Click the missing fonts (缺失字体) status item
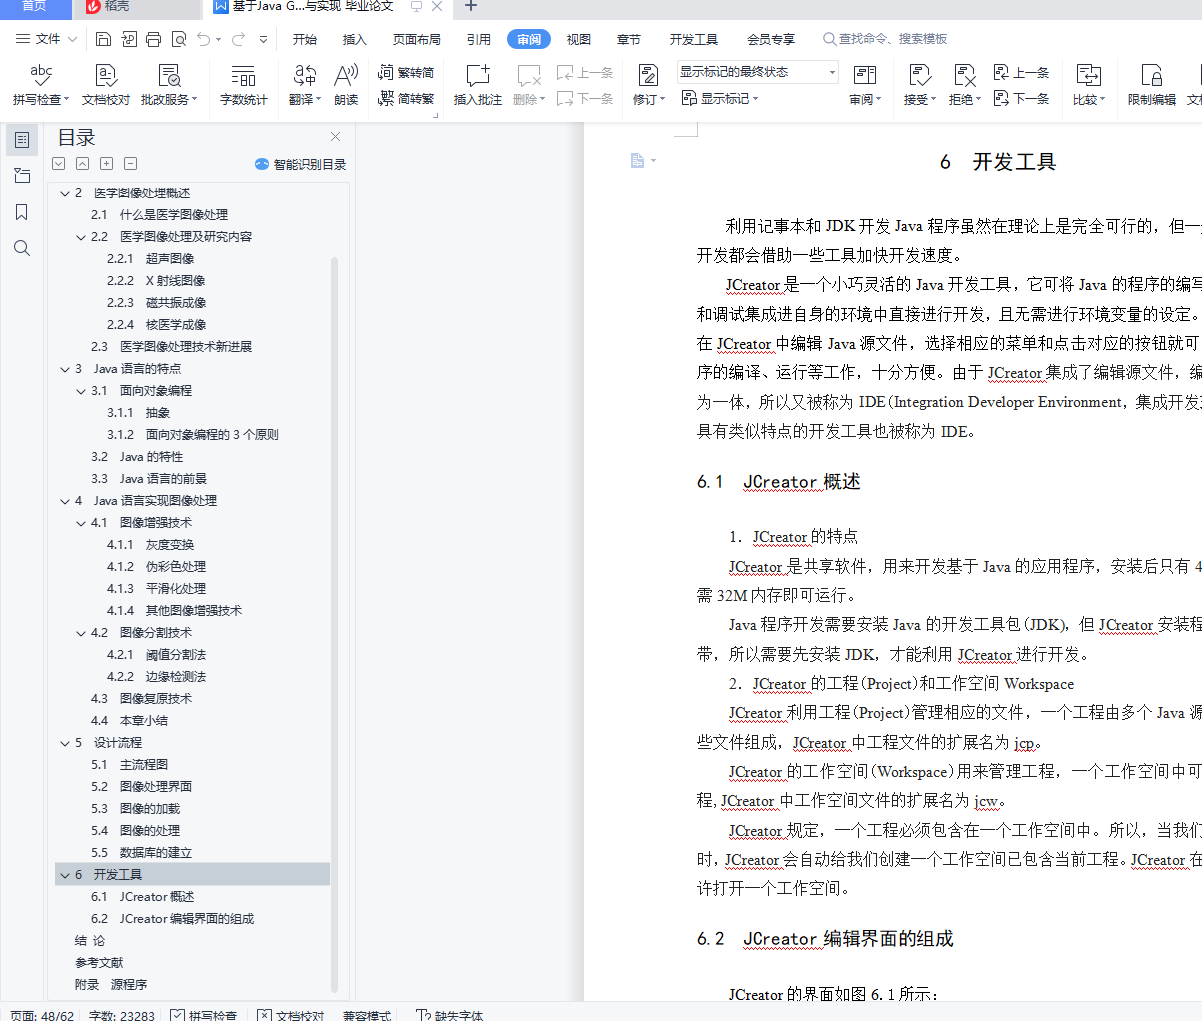The width and height of the screenshot is (1202, 1021). click(449, 1015)
